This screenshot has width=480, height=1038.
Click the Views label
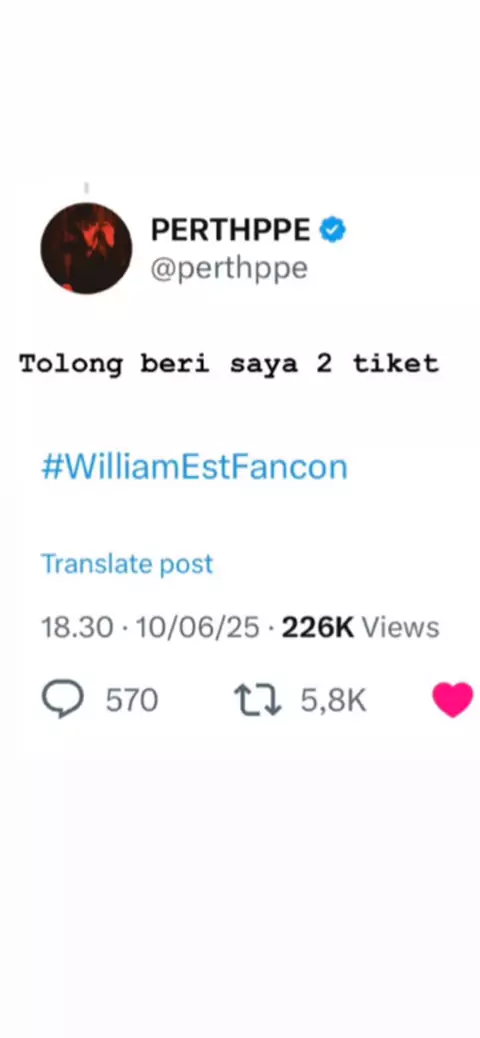[x=401, y=628]
